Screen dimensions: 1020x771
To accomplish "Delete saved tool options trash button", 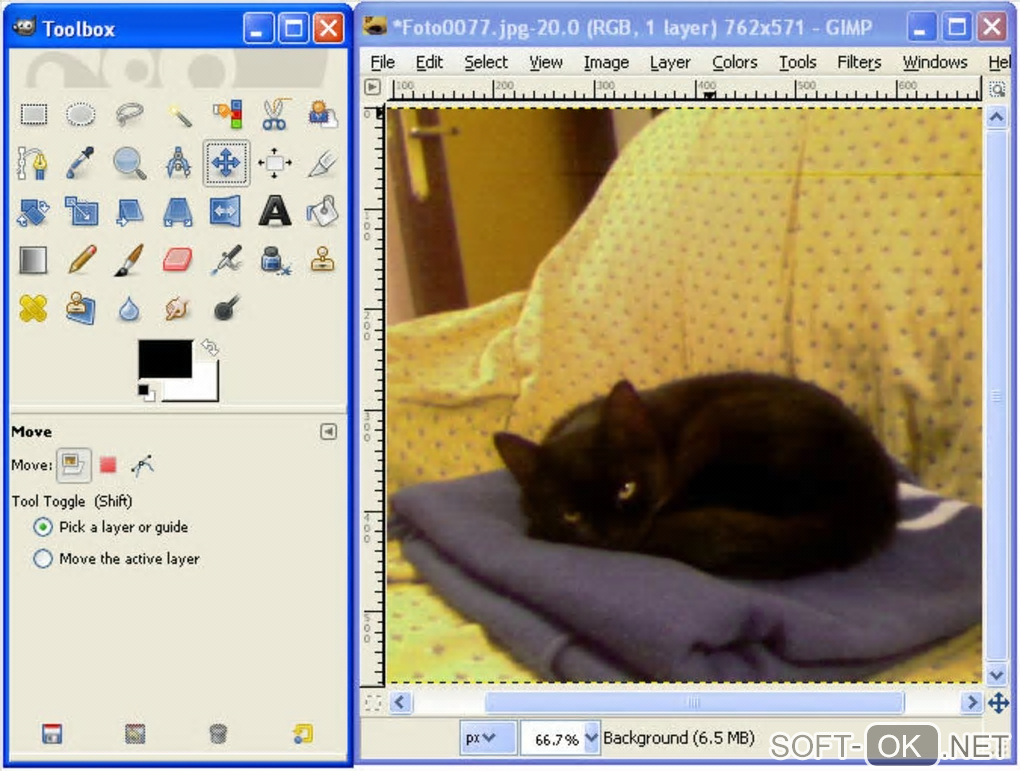I will [x=219, y=734].
